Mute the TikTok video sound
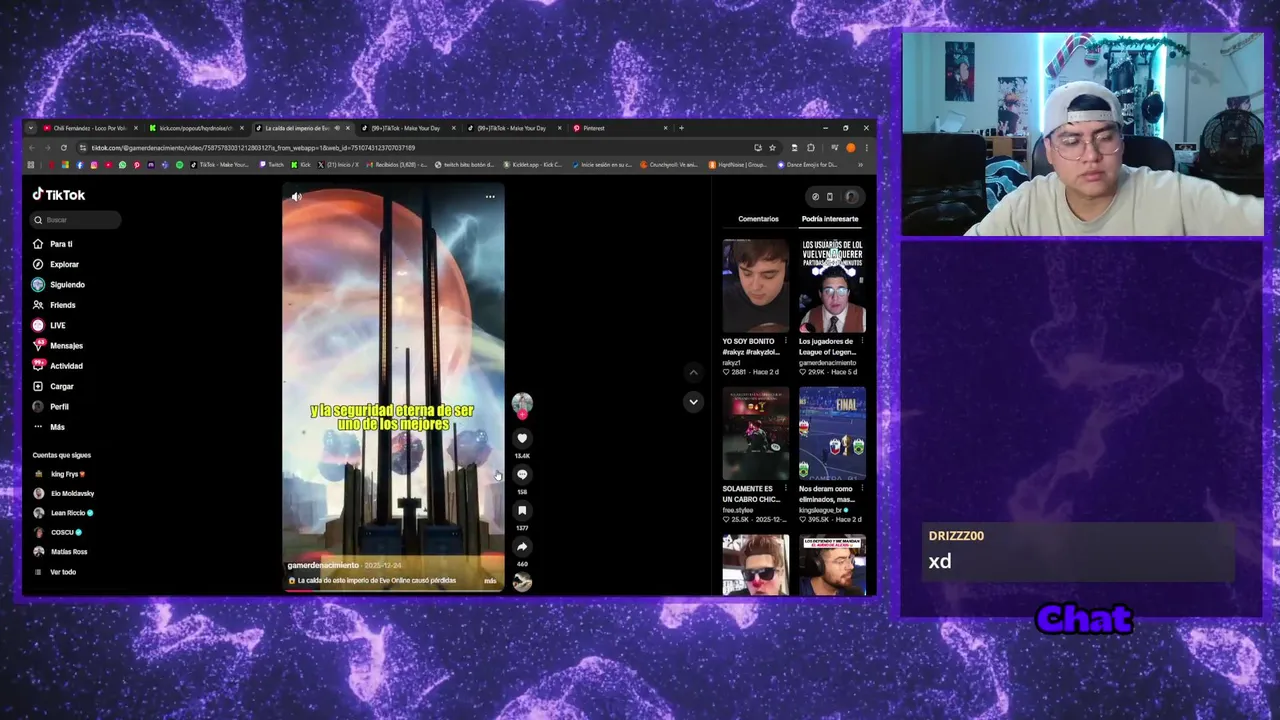This screenshot has height=720, width=1280. coord(296,197)
